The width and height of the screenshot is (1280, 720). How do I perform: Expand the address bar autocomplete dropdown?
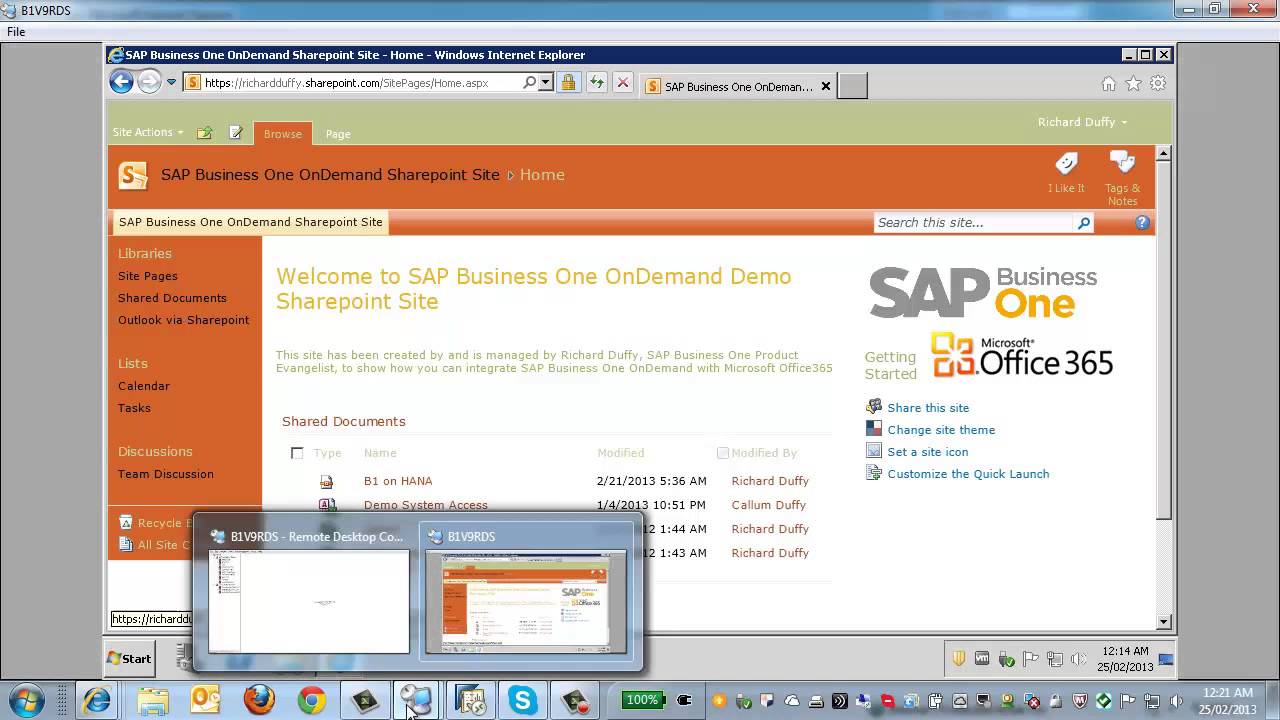(x=545, y=83)
